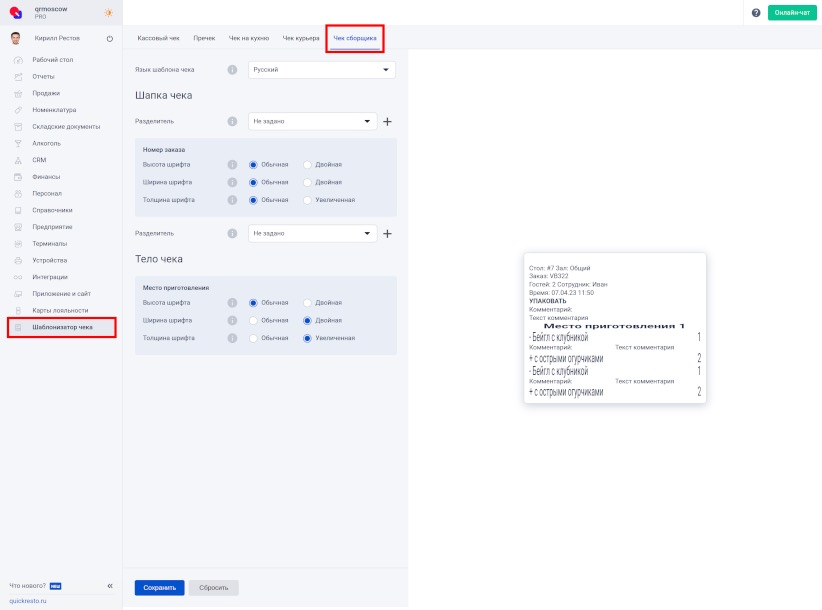Select Увеличенная thickness for Место приготовления
This screenshot has width=822, height=610.
coord(307,339)
